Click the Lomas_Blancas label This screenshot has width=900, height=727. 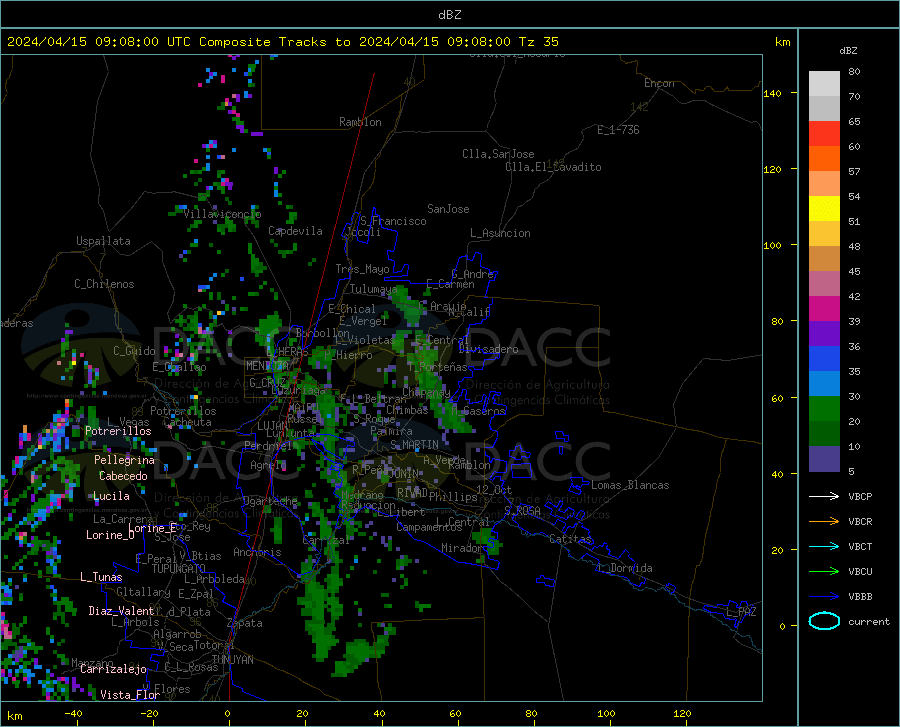tap(630, 485)
